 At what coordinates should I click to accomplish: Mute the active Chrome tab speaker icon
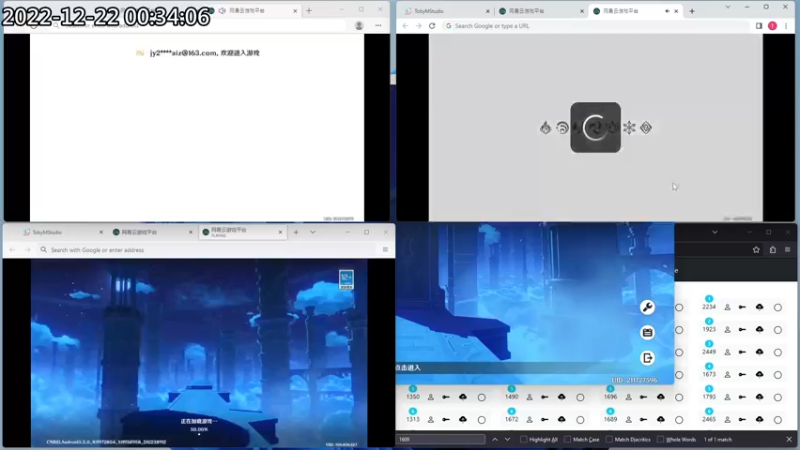(667, 11)
